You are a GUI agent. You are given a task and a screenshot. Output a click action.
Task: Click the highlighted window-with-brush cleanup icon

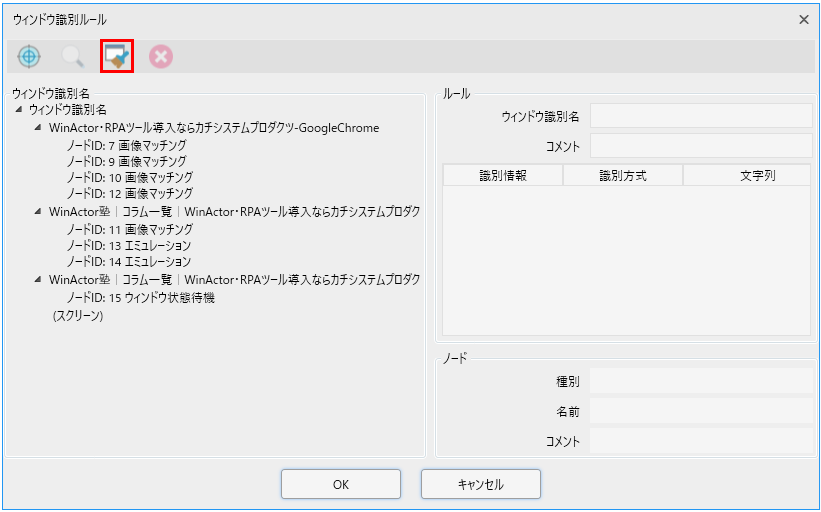click(117, 57)
